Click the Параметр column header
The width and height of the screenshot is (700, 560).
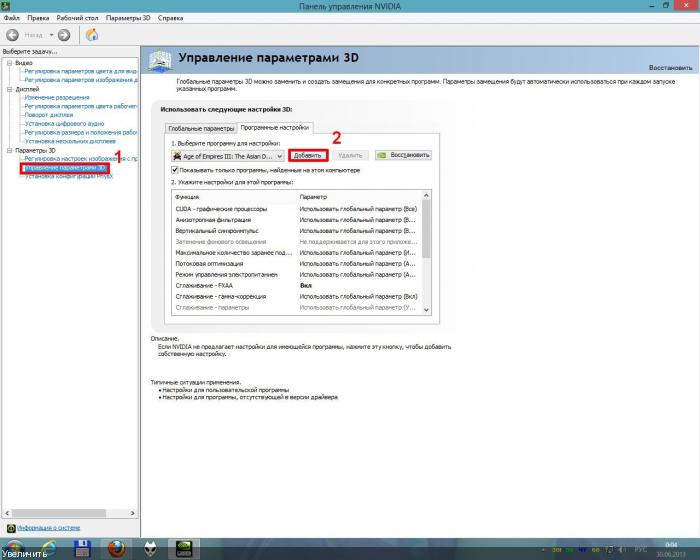(x=313, y=197)
